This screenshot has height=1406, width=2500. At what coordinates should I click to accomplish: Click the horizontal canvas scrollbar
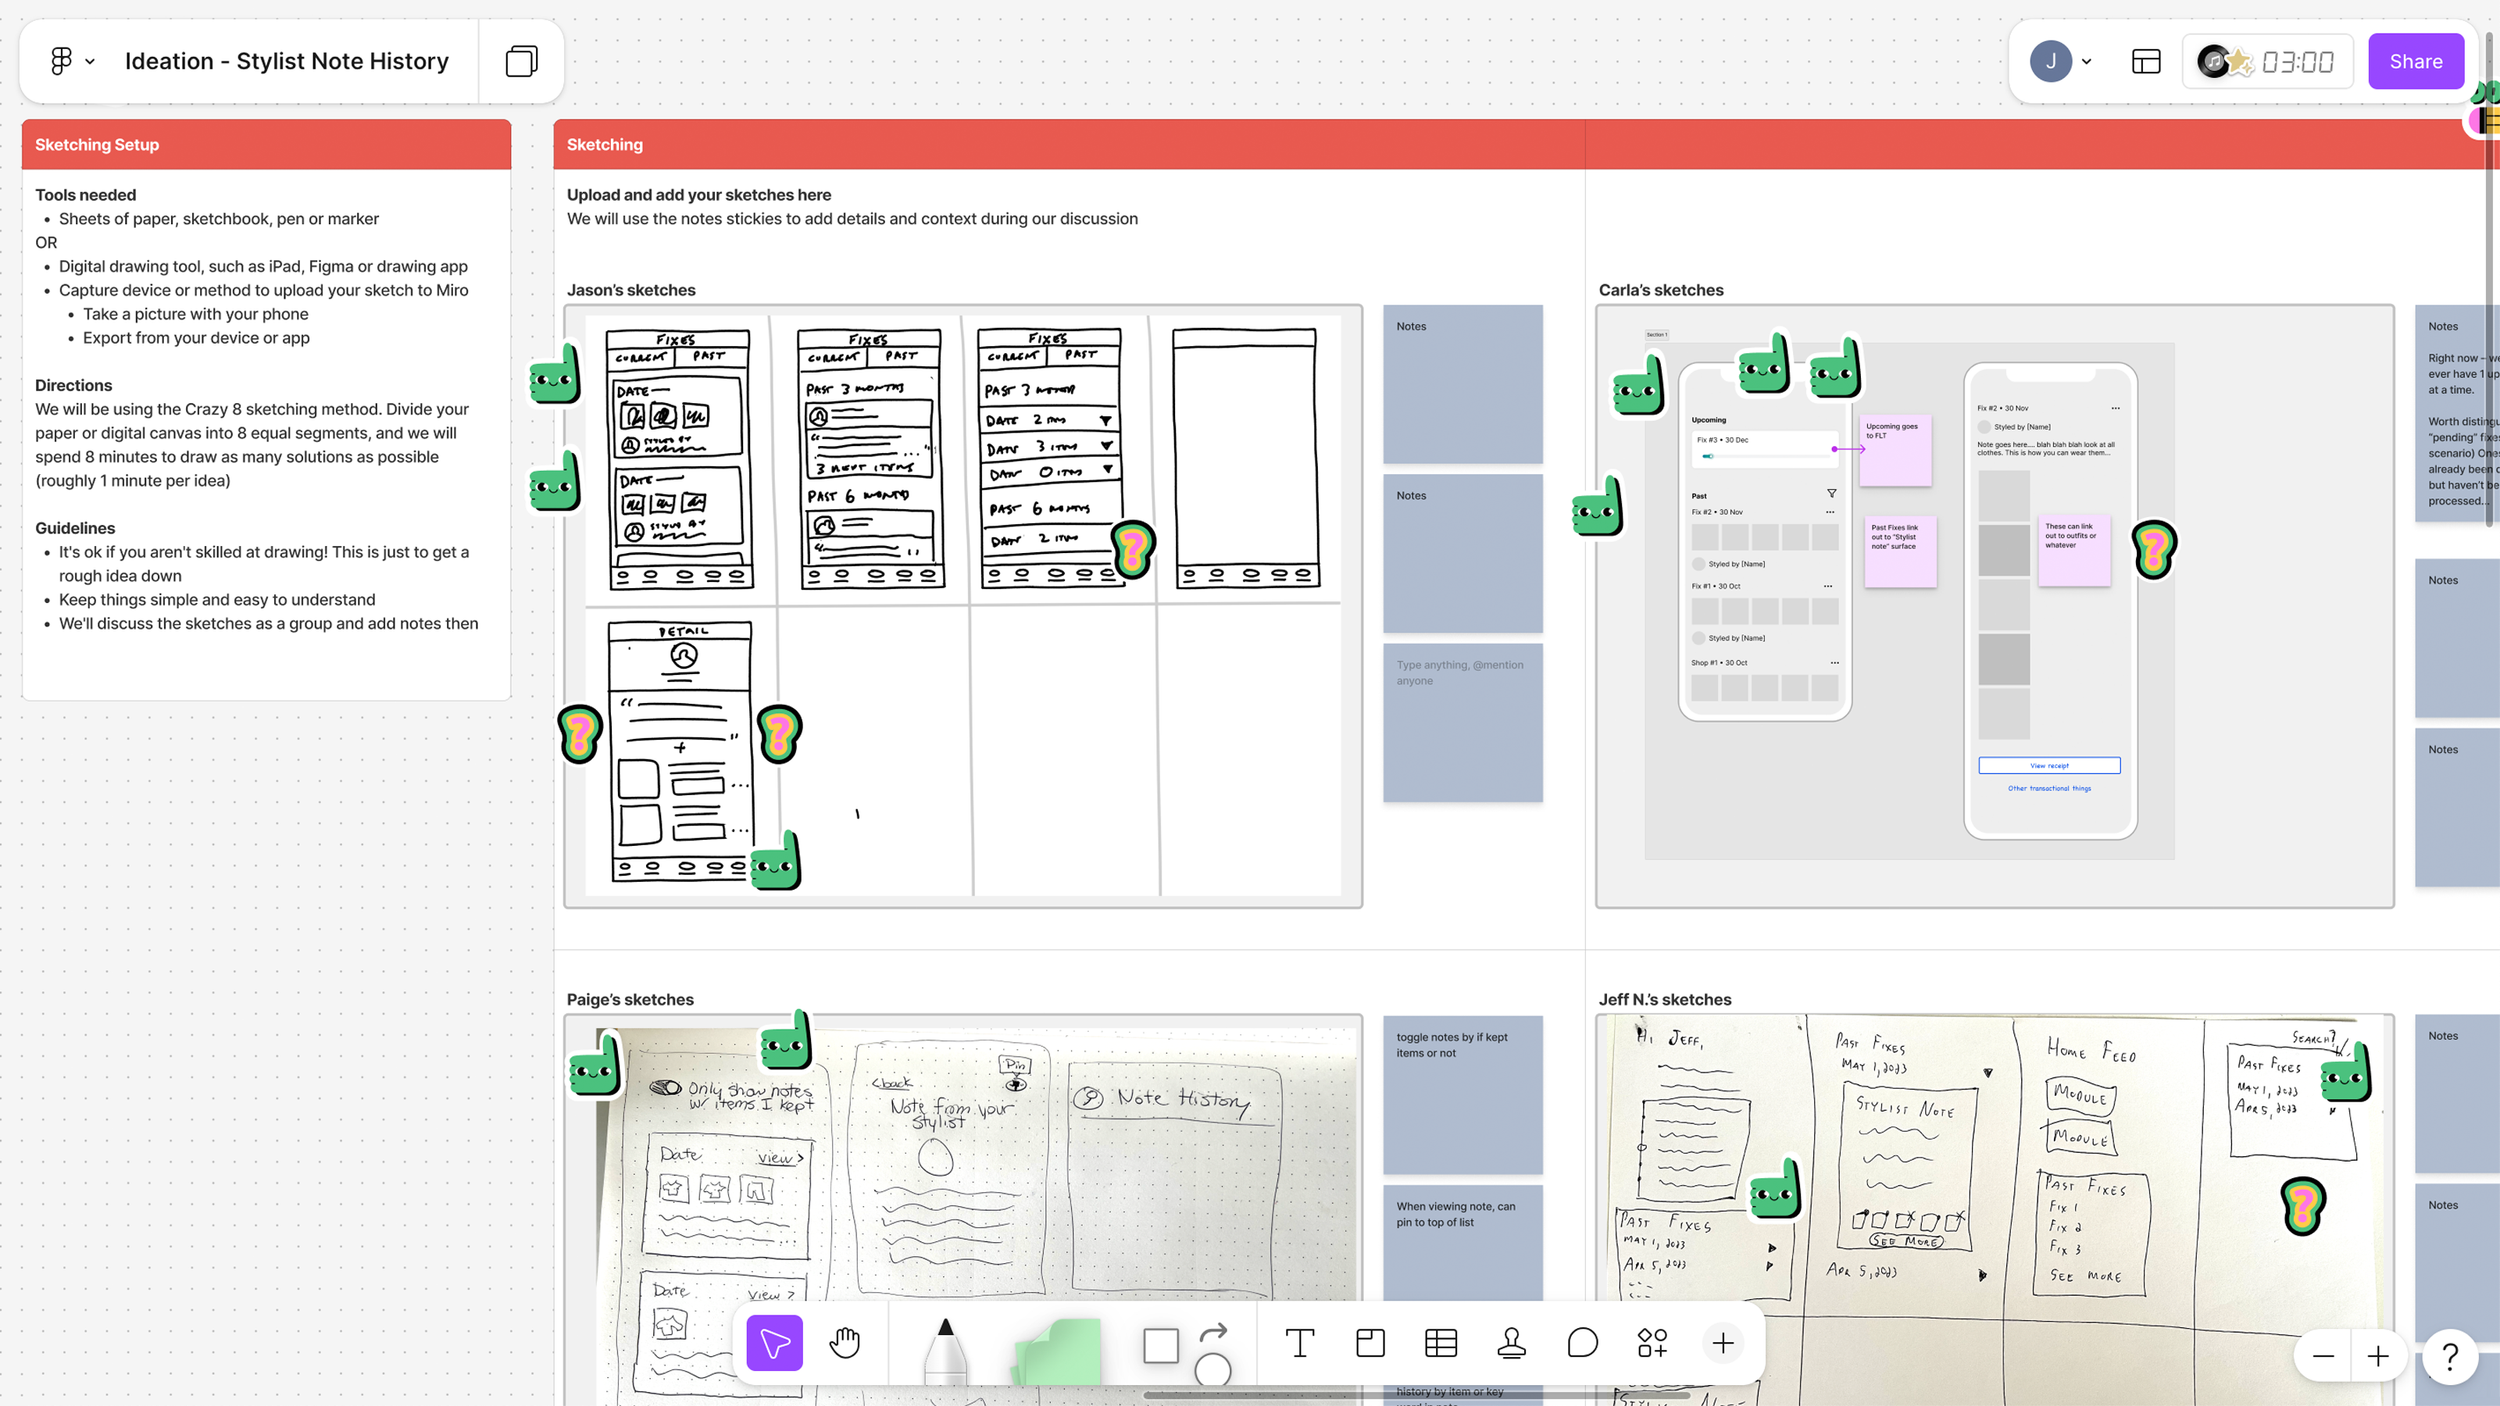pos(1415,1395)
